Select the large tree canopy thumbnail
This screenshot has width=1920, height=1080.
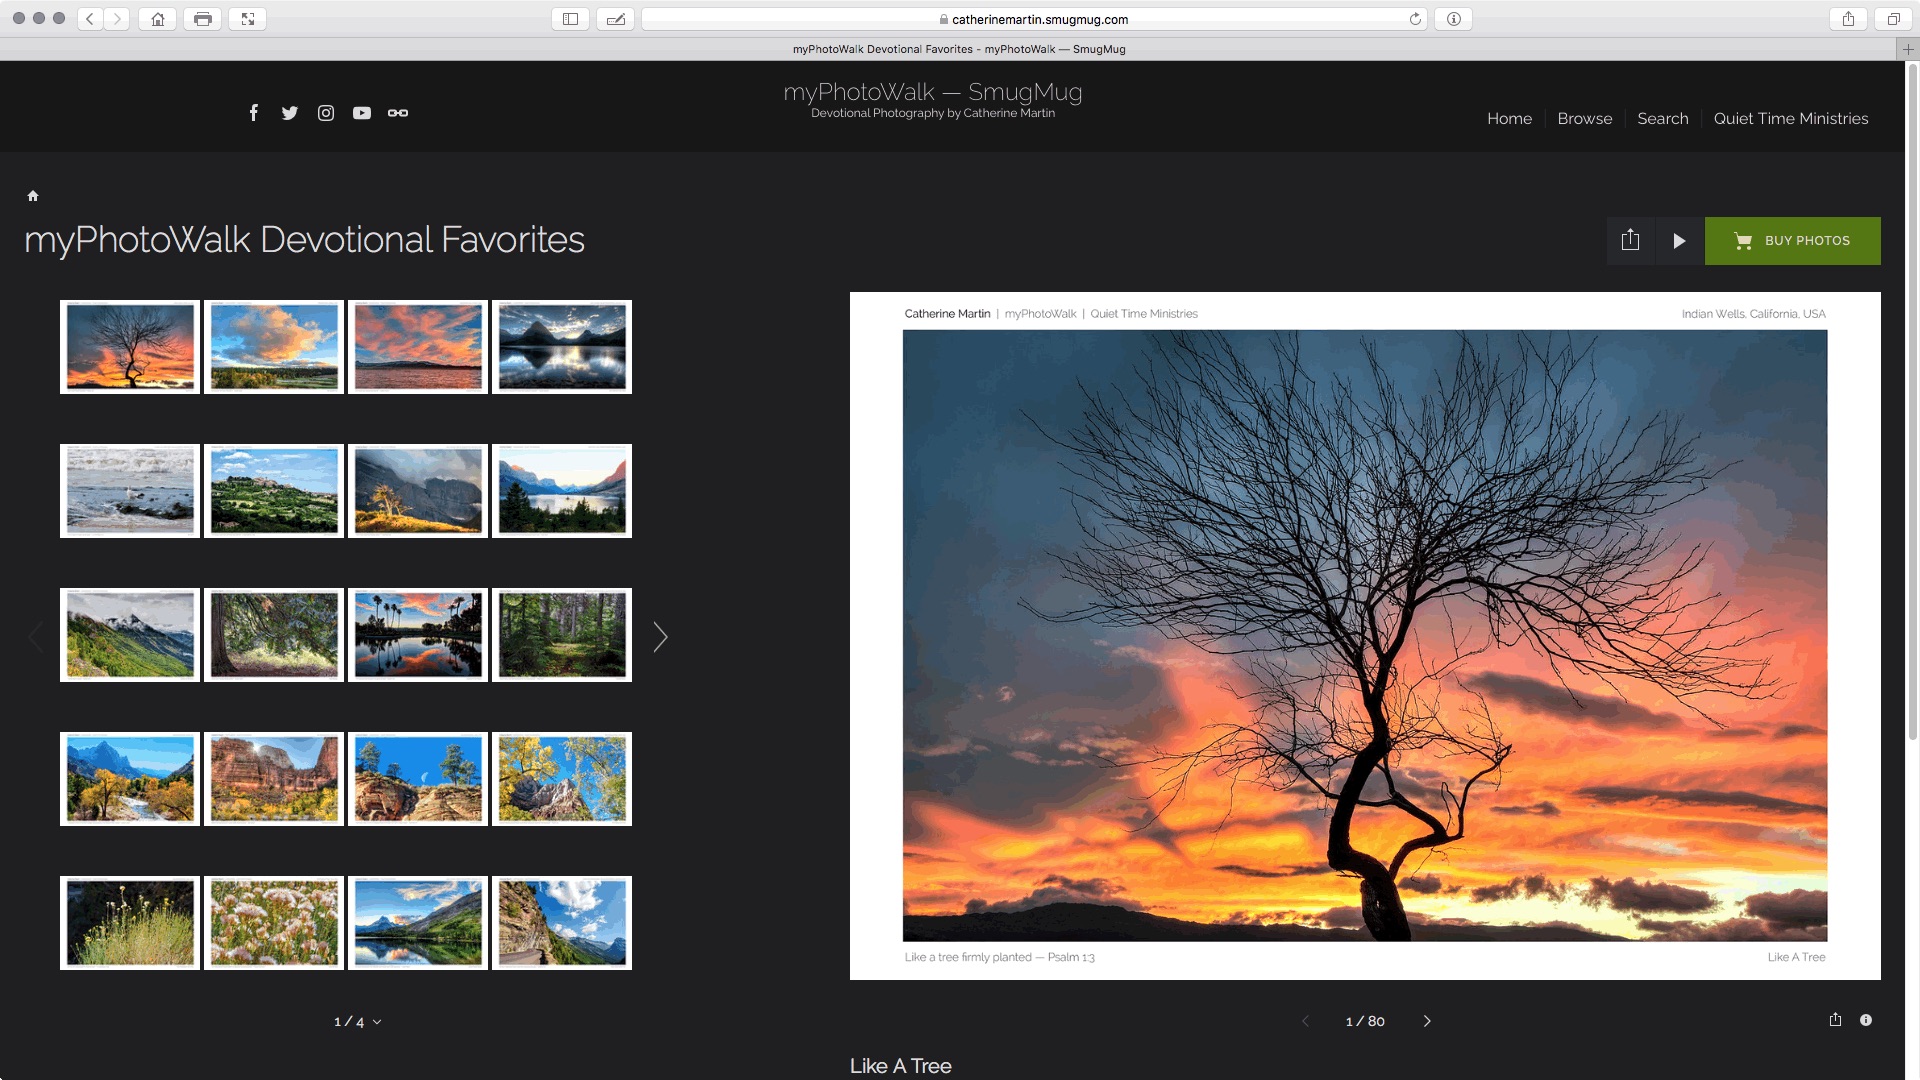coord(274,635)
